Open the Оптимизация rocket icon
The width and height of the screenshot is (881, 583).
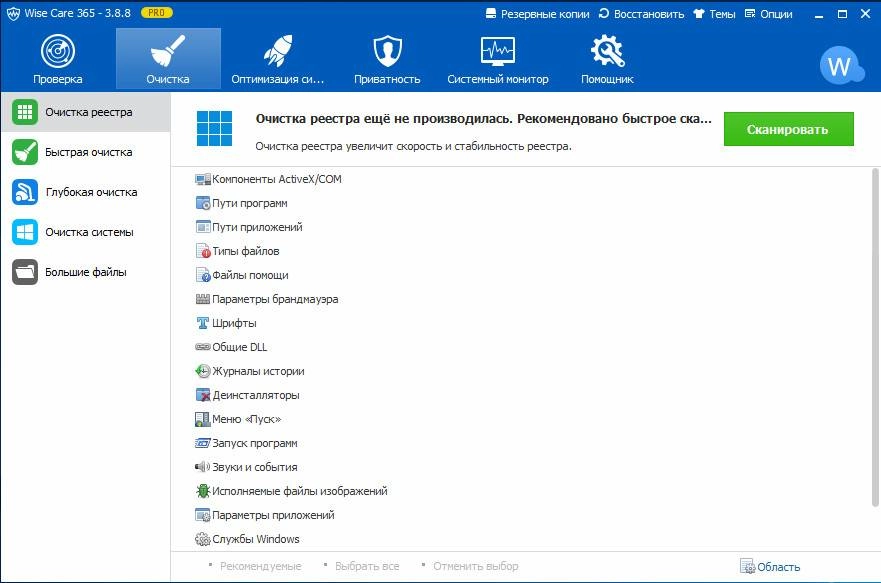click(278, 51)
